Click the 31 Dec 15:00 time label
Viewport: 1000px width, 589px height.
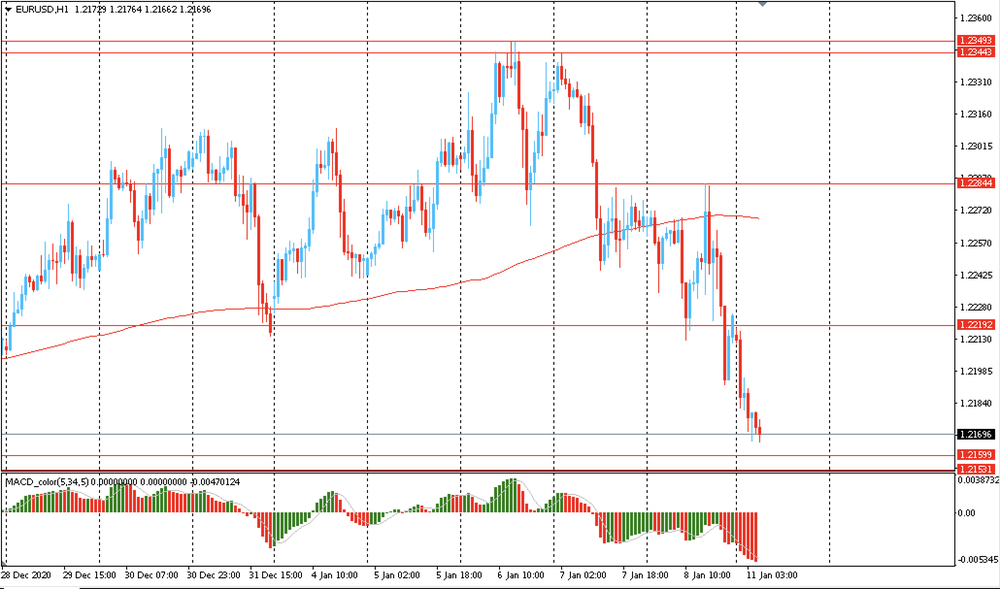click(x=275, y=576)
